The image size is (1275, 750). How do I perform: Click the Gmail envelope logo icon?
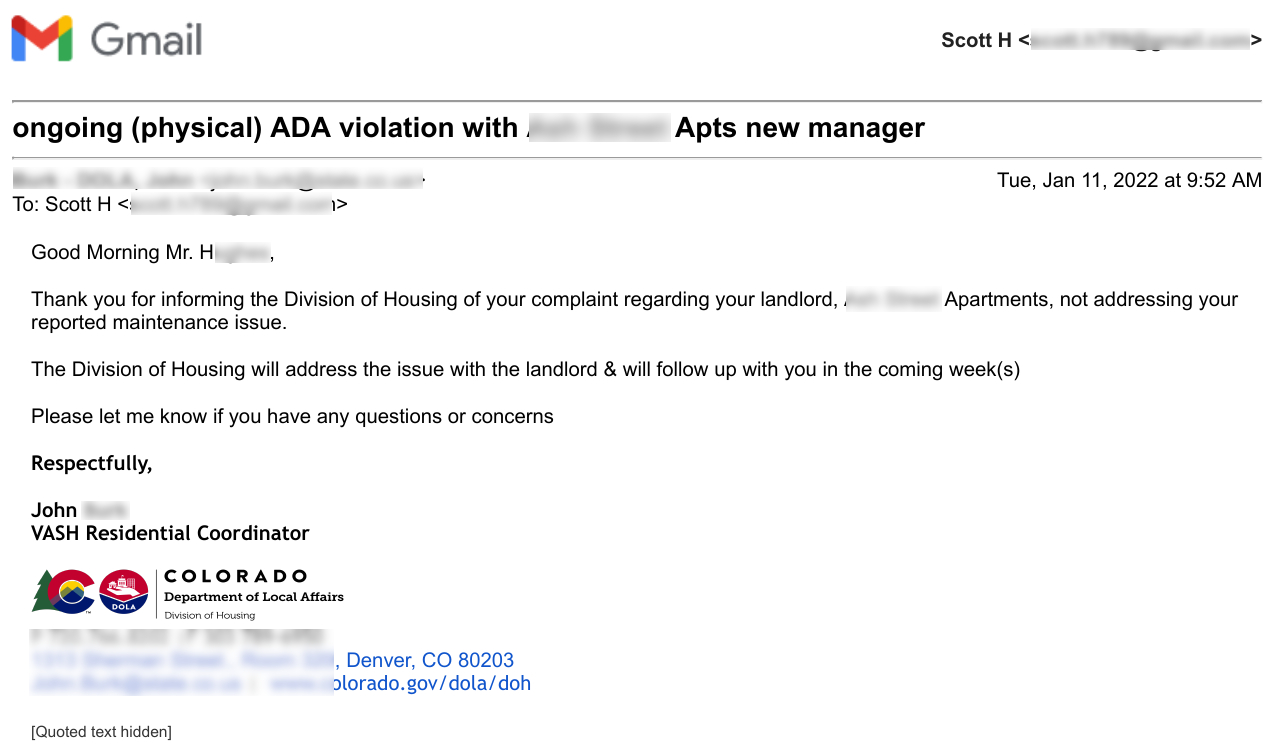pos(42,39)
